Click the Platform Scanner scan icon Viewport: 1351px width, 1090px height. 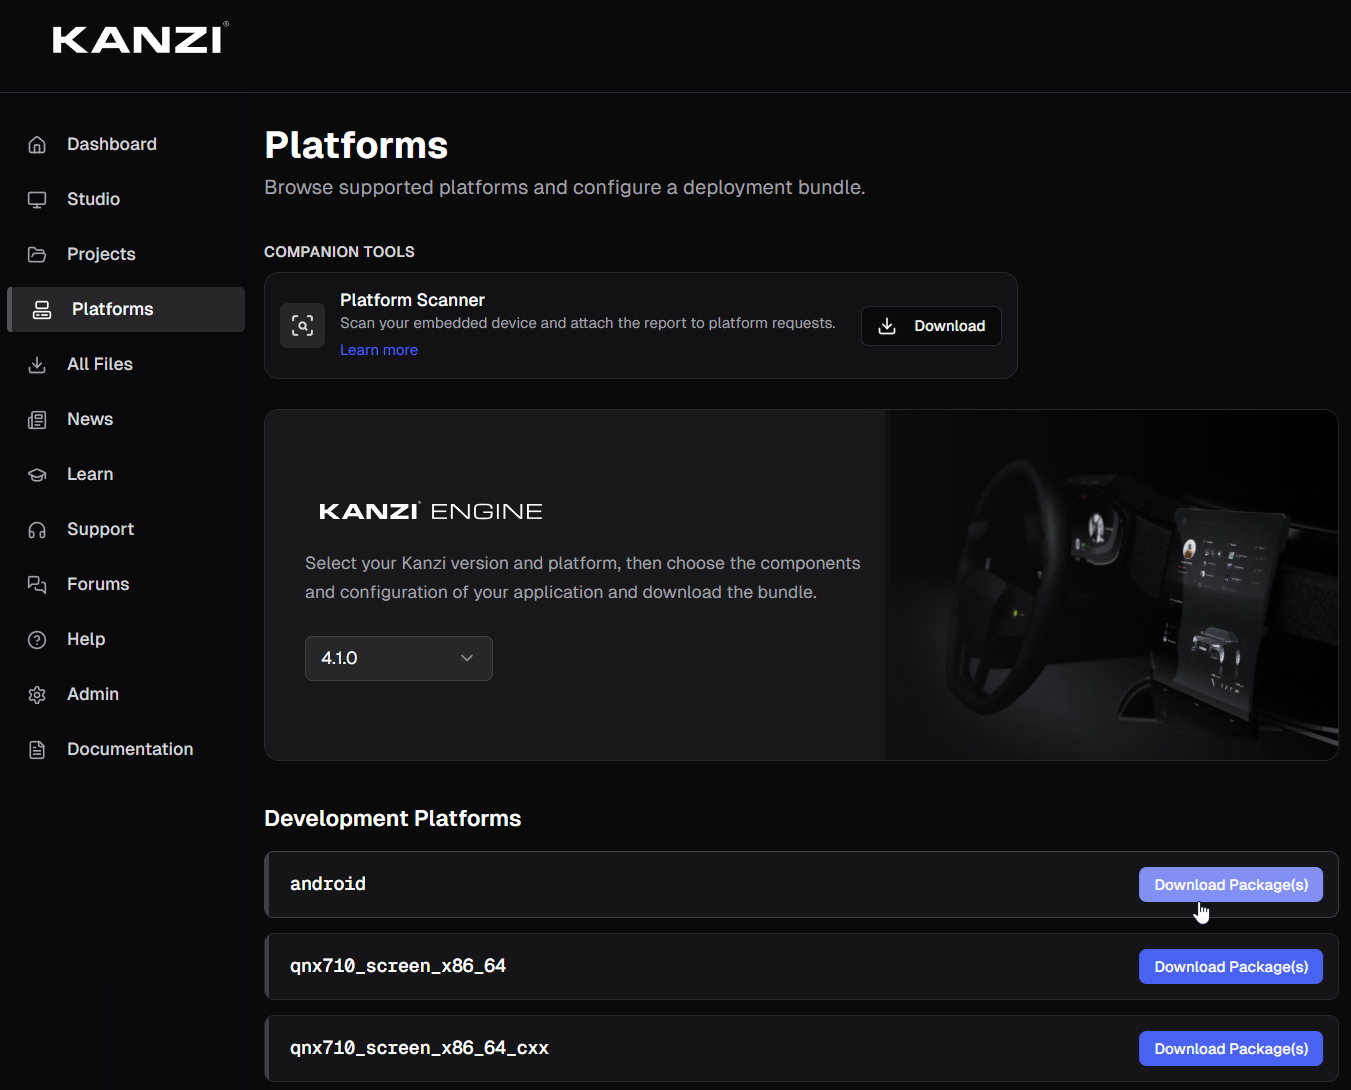tap(302, 325)
